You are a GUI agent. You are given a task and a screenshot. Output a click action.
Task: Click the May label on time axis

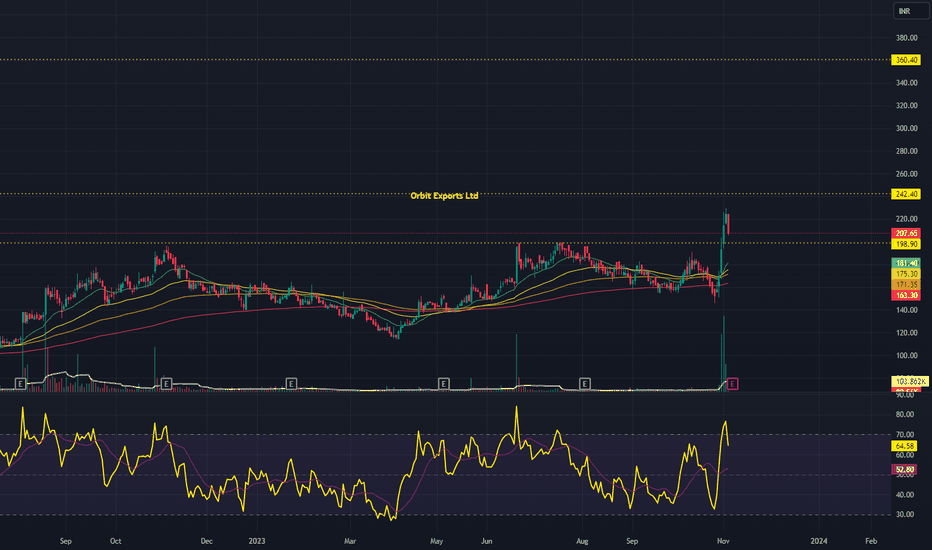point(436,541)
